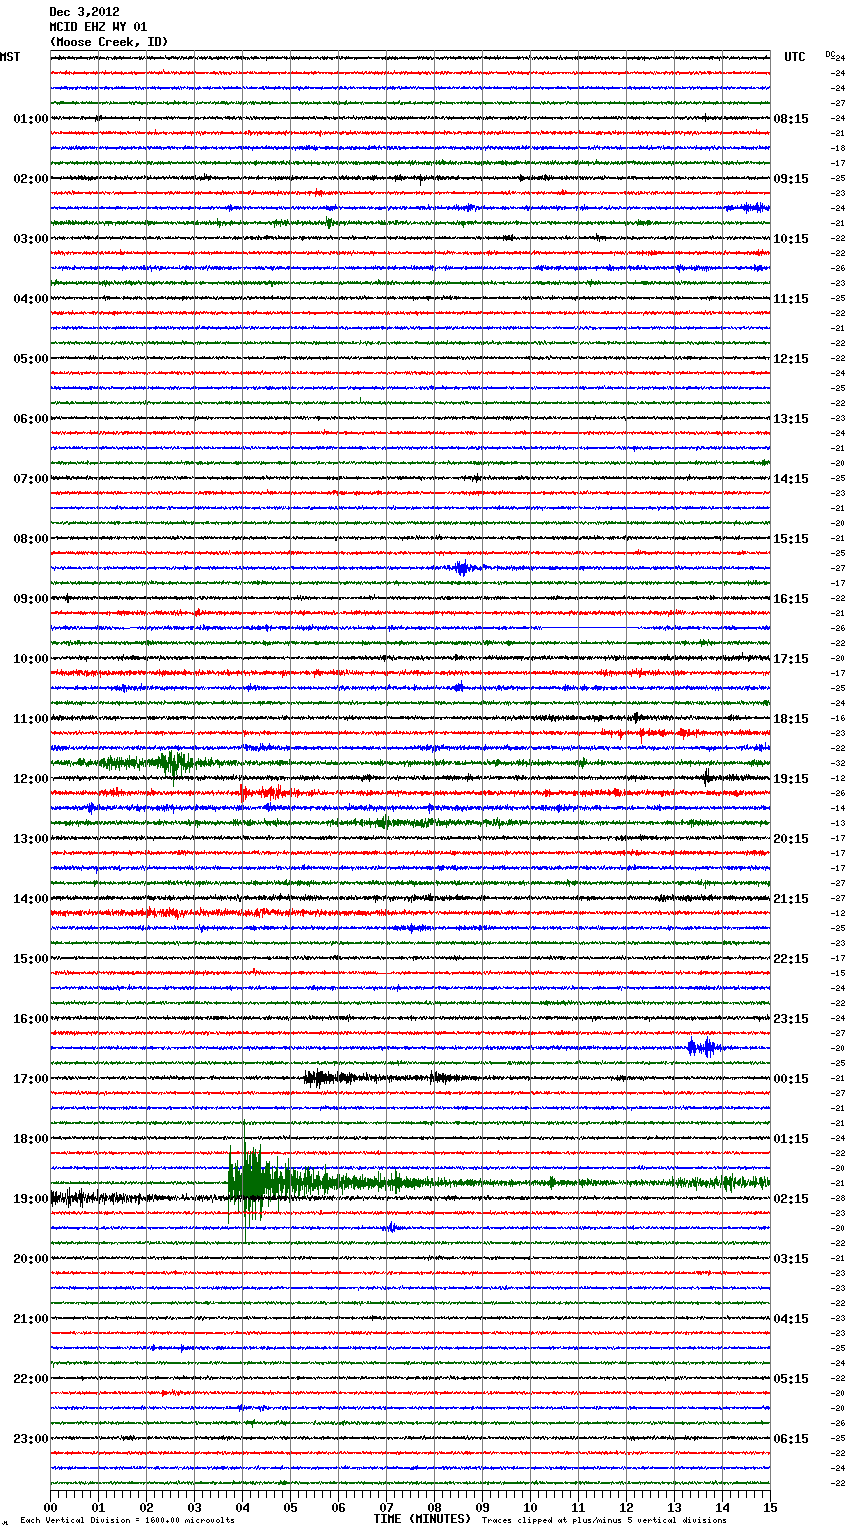Click the 23:15 UTC time label
850x1534 pixels.
click(x=791, y=1019)
